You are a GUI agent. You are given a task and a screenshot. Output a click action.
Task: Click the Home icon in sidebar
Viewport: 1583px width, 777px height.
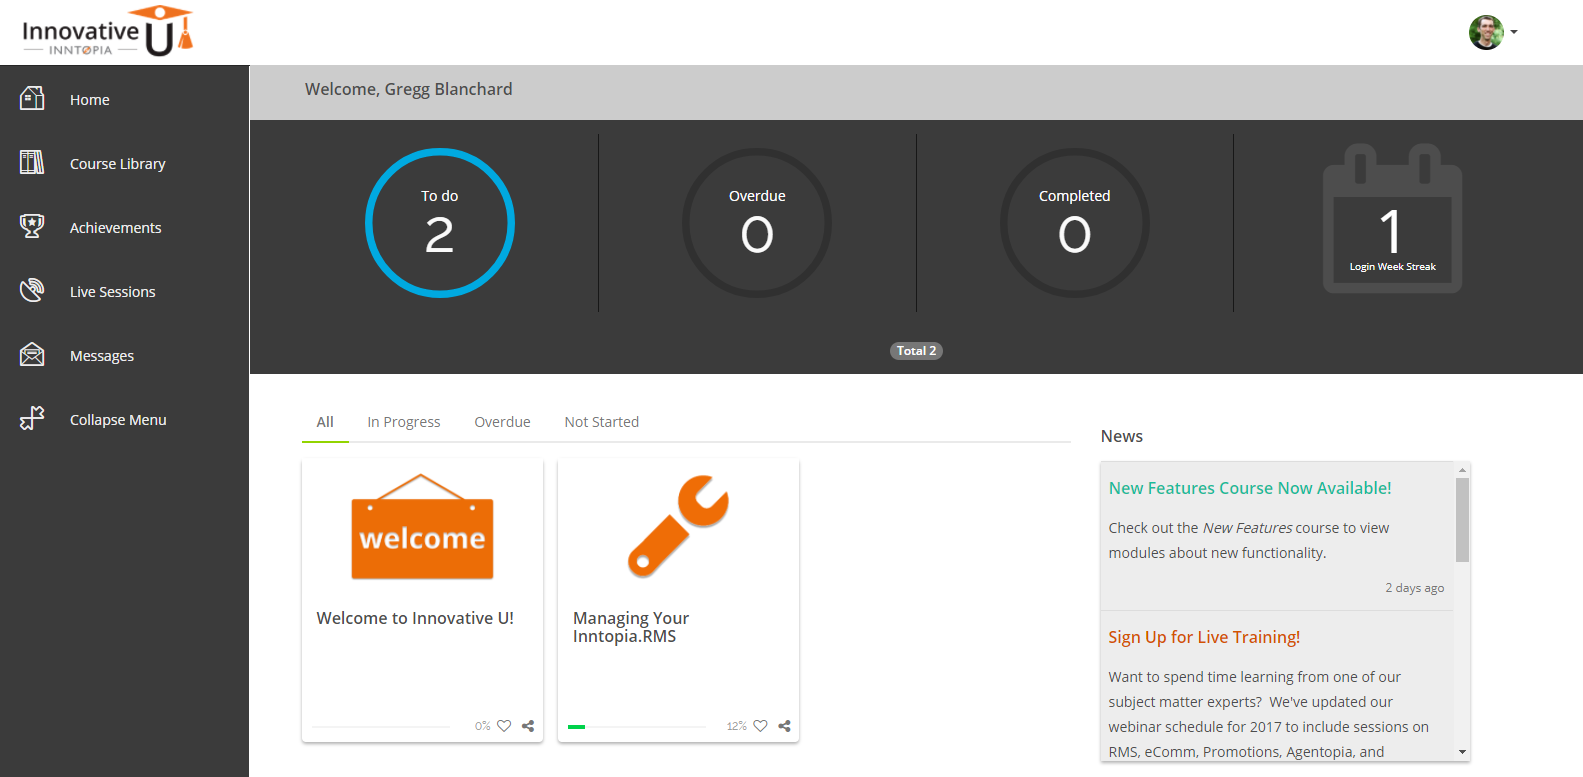(x=32, y=98)
